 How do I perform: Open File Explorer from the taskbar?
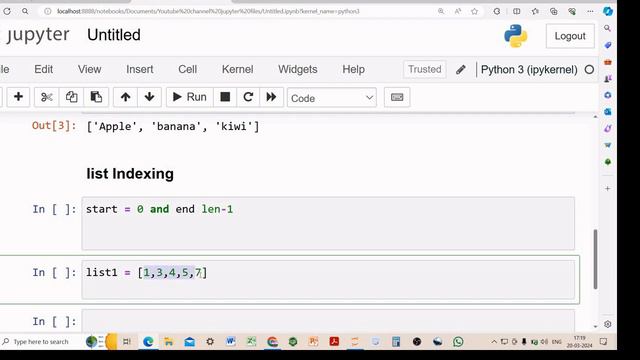coord(169,342)
